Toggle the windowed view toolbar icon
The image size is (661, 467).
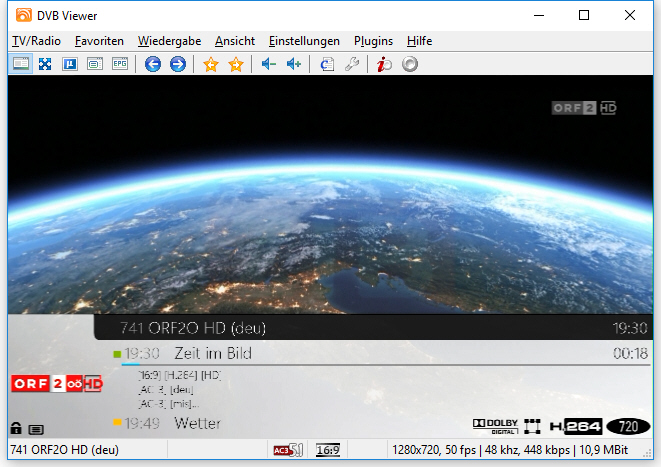tap(21, 64)
